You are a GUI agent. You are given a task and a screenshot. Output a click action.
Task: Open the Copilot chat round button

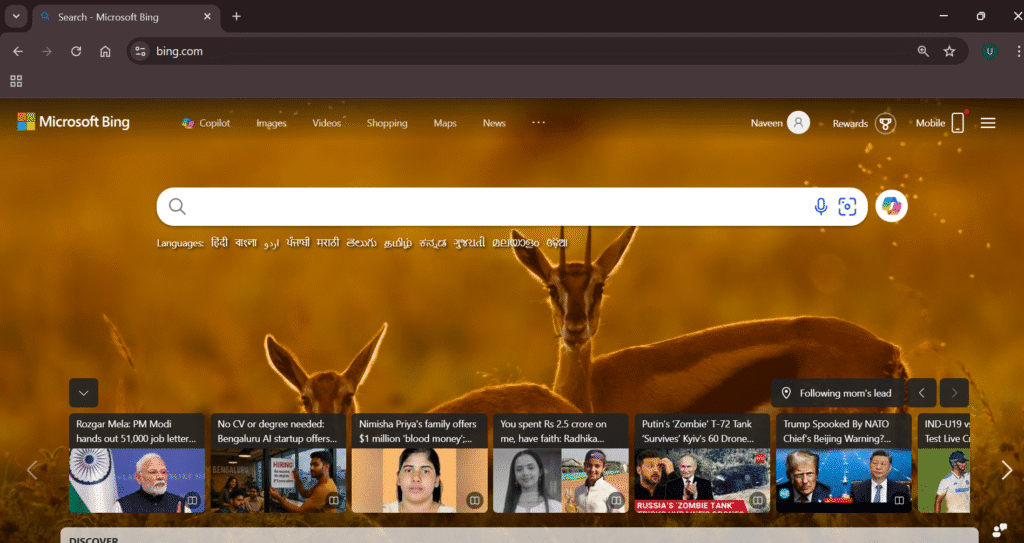coord(891,206)
